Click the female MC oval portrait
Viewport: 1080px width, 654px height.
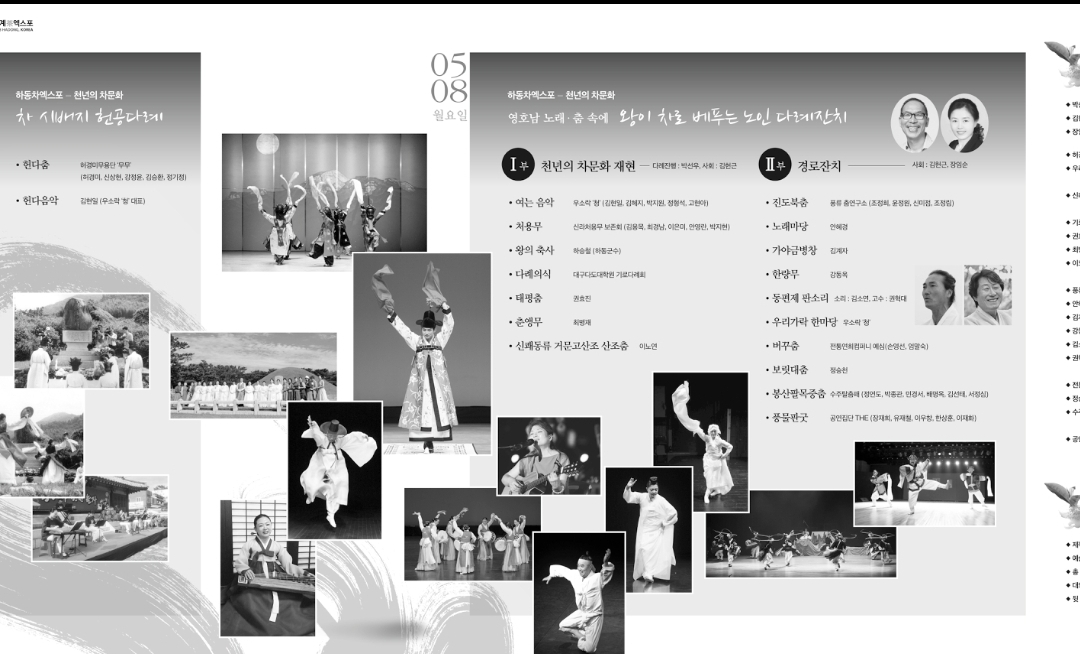click(x=964, y=123)
